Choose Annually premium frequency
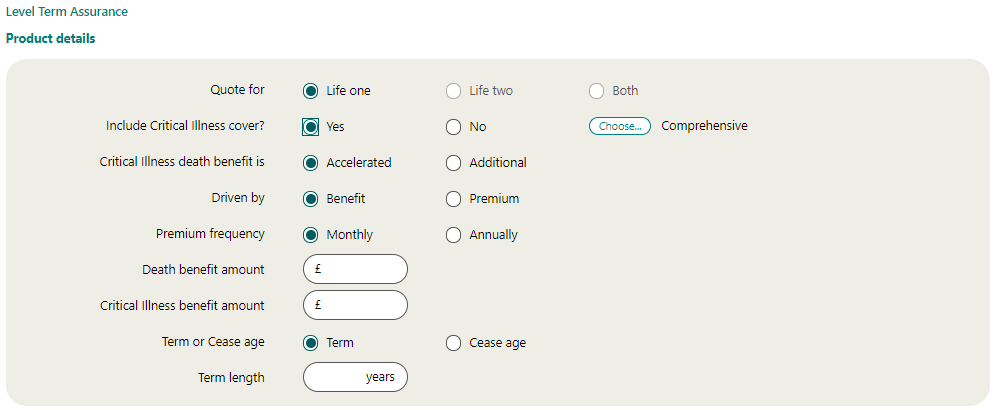Screen dimensions: 996x410 (454, 235)
